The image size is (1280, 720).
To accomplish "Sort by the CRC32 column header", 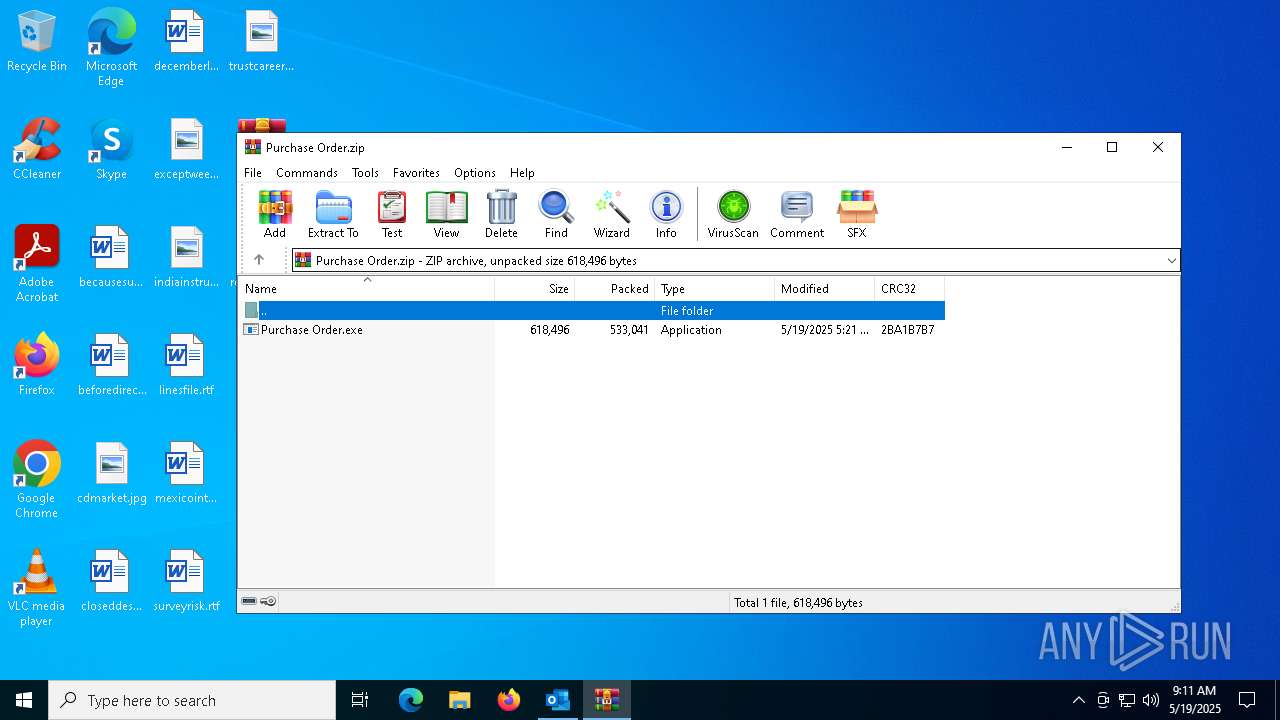I will pyautogui.click(x=910, y=289).
